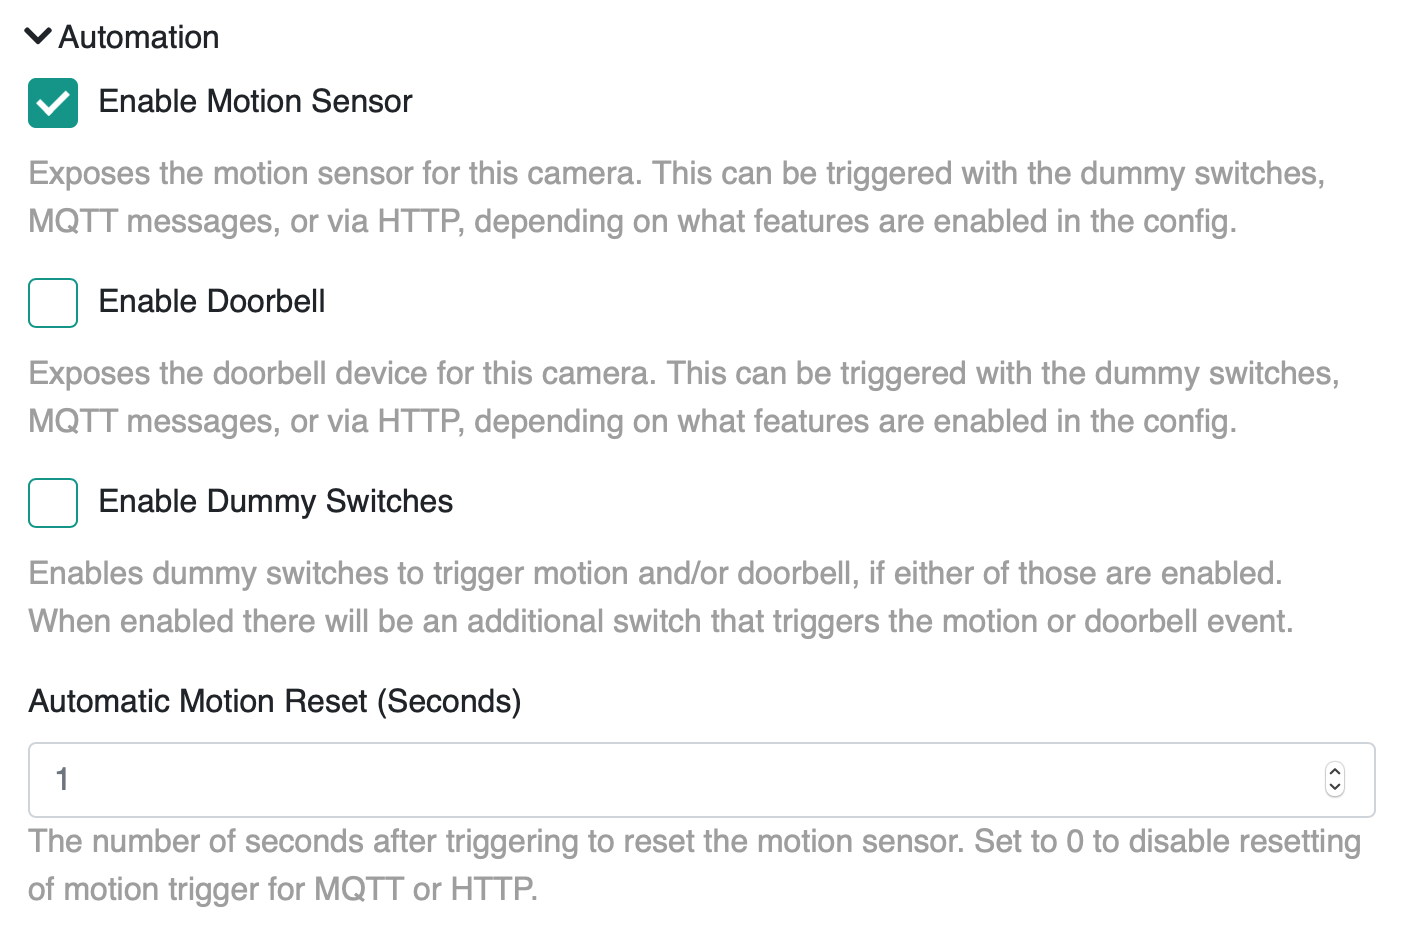Click 'When enabled there will be an additional switch' line
This screenshot has width=1422, height=948.
(660, 621)
